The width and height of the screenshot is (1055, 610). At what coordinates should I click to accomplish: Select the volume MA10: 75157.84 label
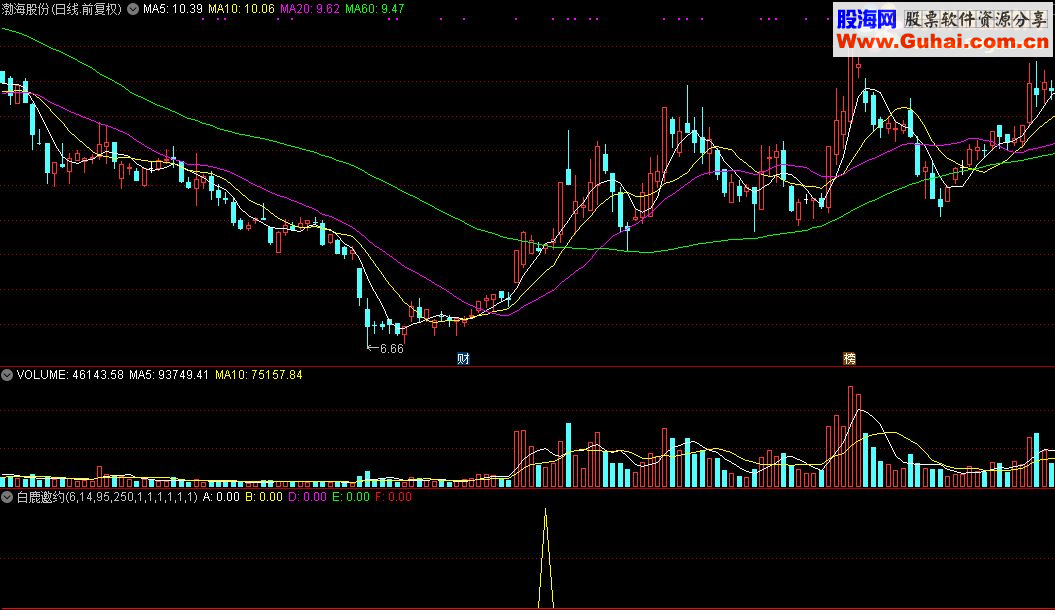point(259,375)
